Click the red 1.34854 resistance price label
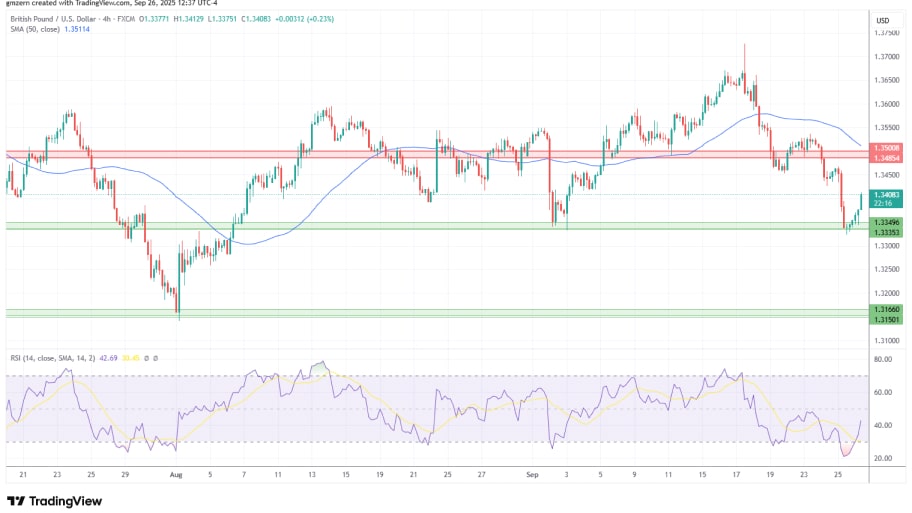 pos(886,157)
